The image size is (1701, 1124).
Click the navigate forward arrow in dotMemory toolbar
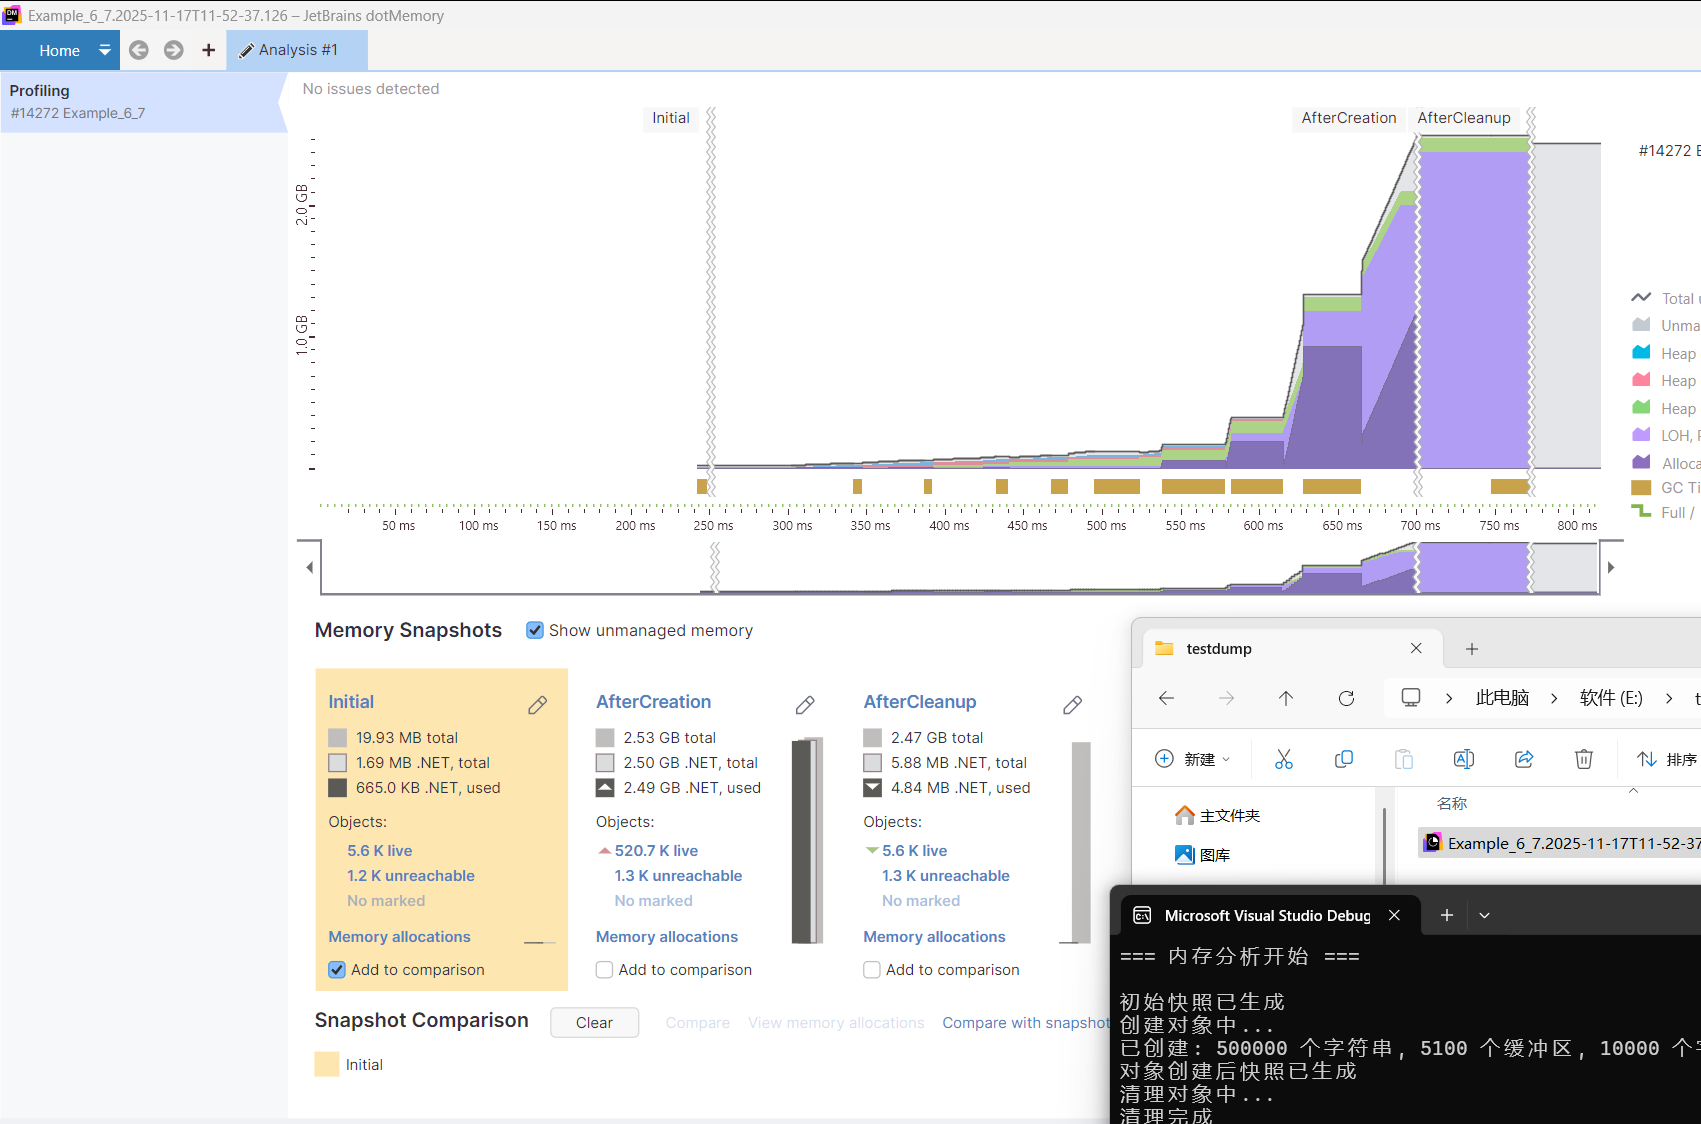point(174,50)
